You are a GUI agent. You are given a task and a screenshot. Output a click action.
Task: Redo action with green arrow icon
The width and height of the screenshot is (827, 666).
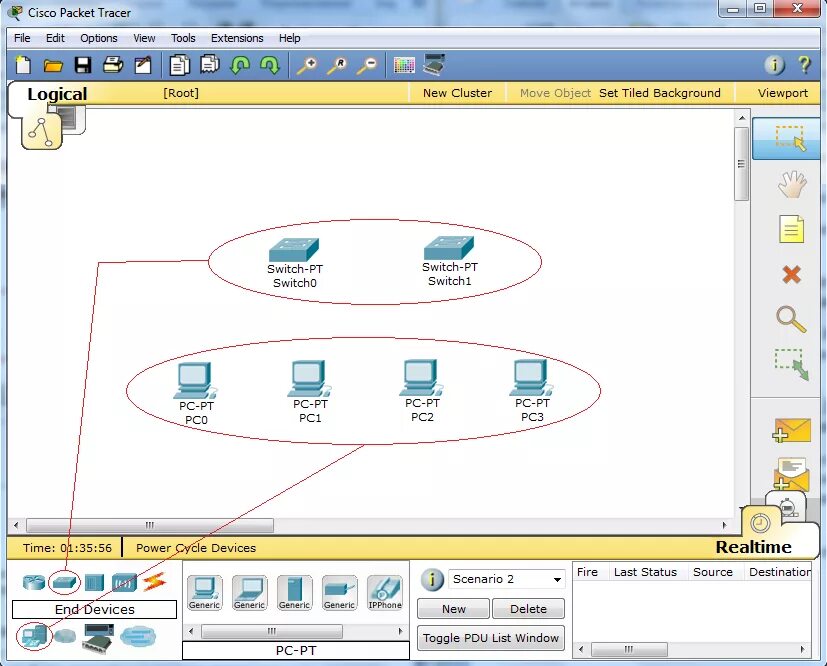point(270,65)
